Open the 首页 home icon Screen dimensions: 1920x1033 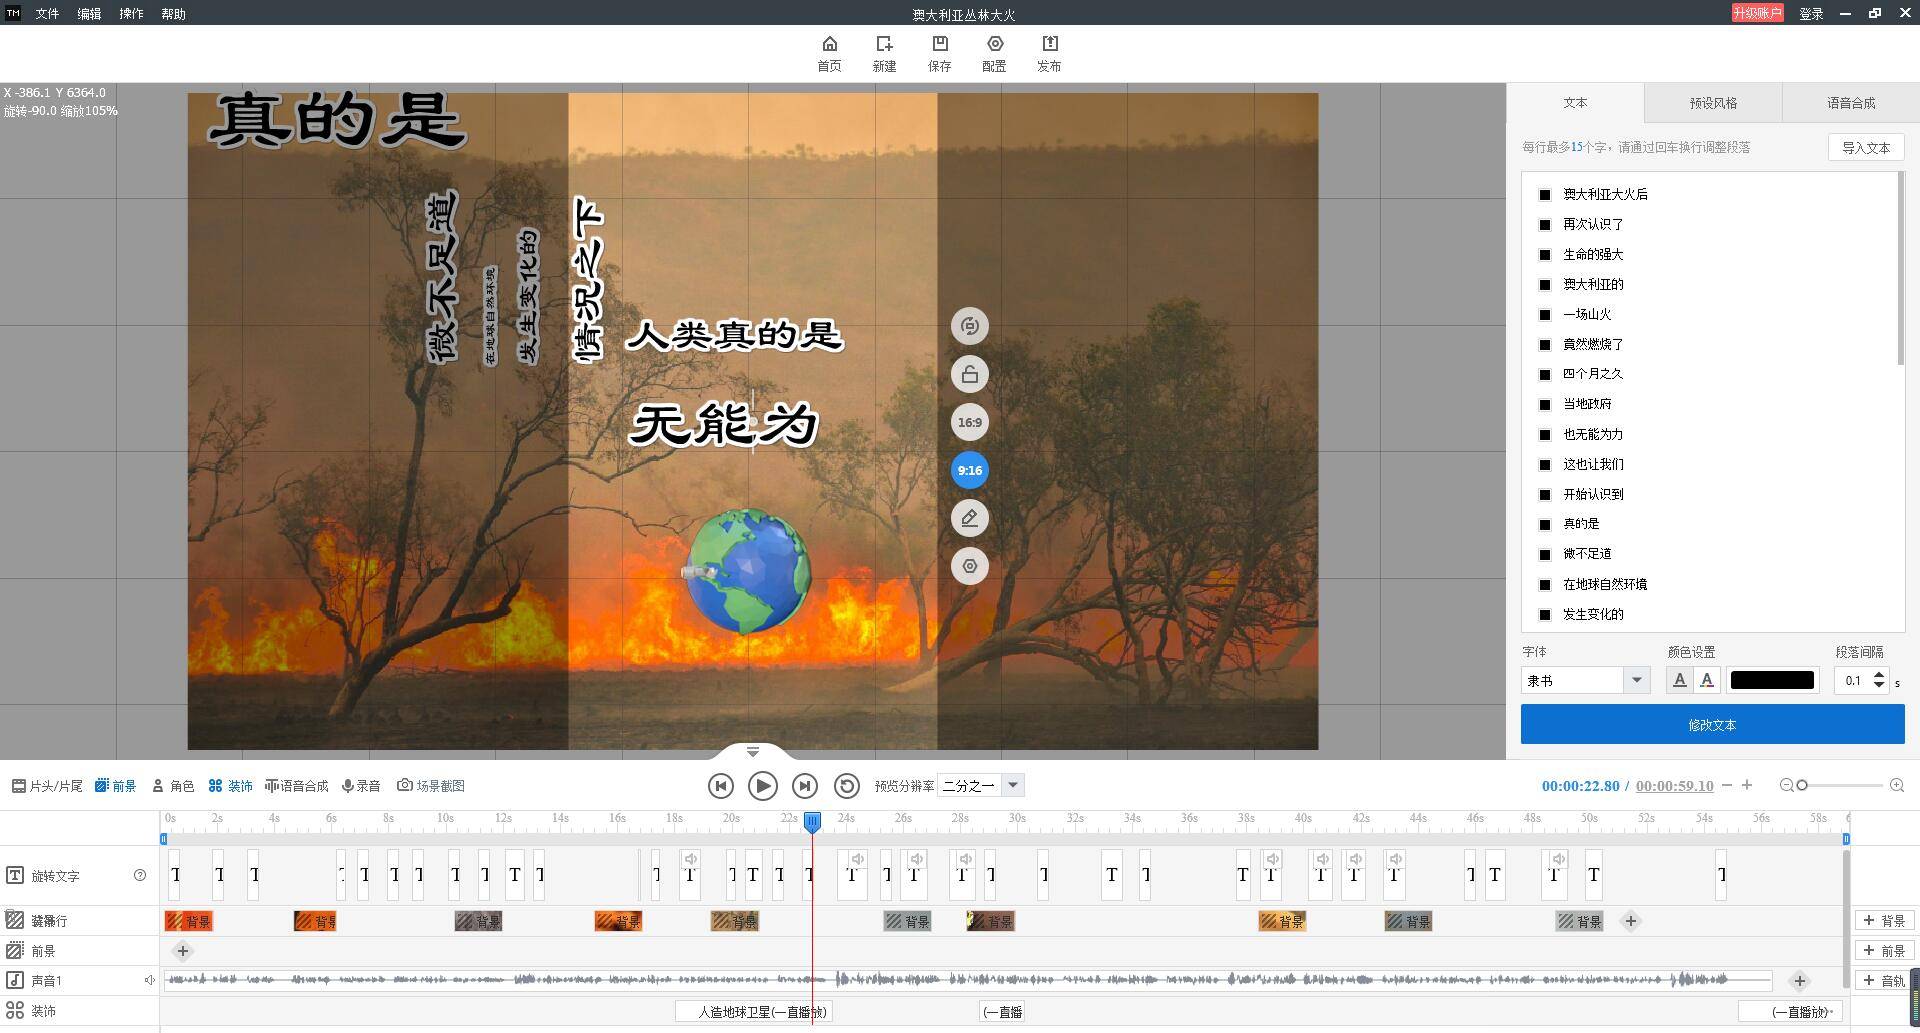point(829,53)
